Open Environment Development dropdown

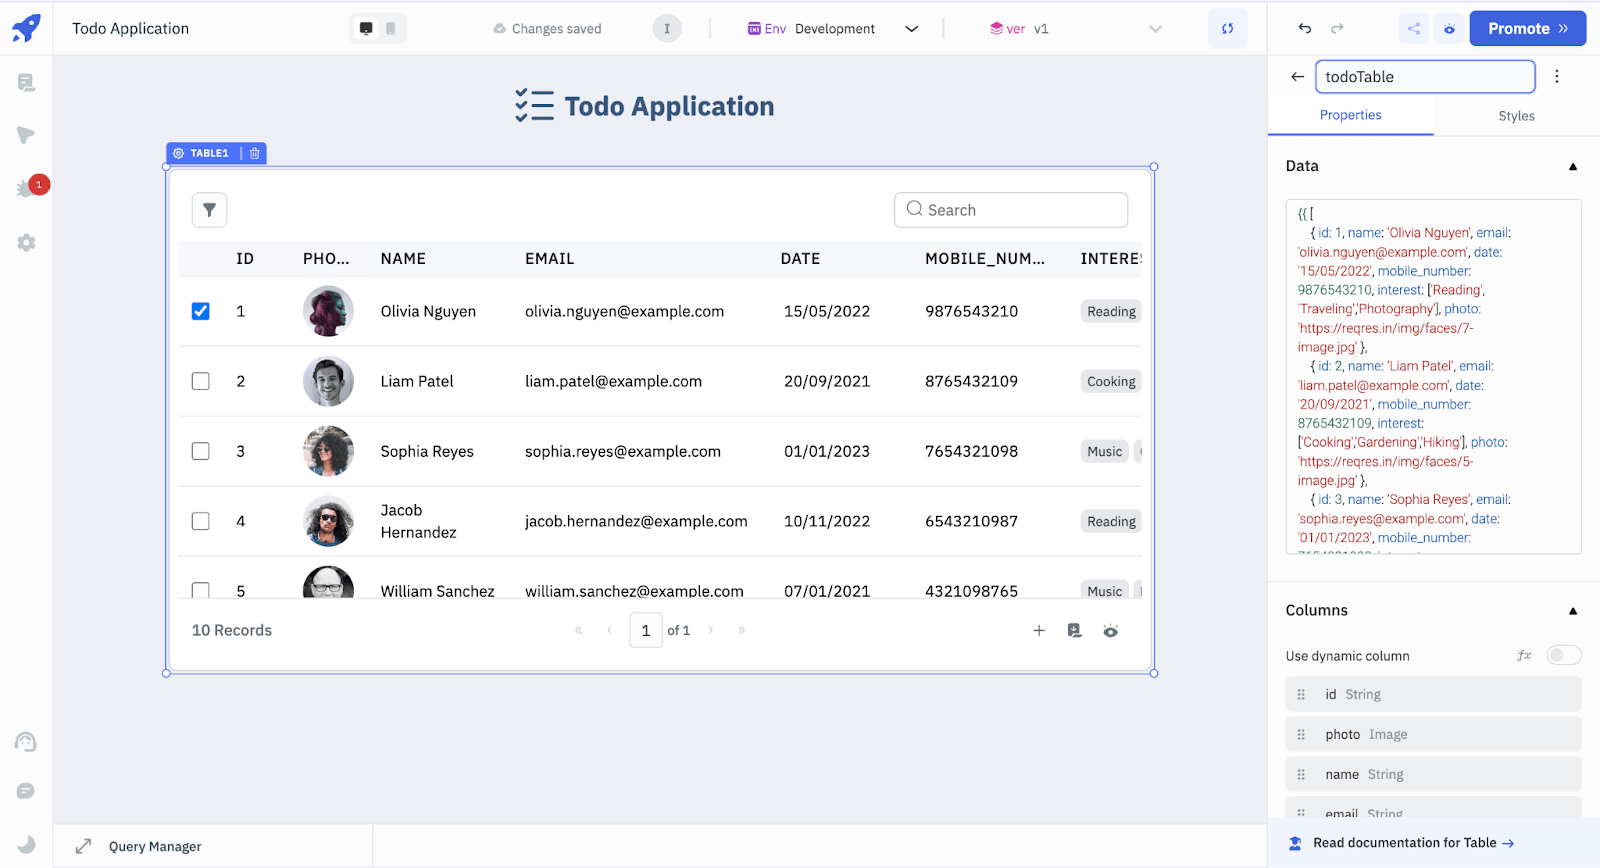(x=833, y=29)
